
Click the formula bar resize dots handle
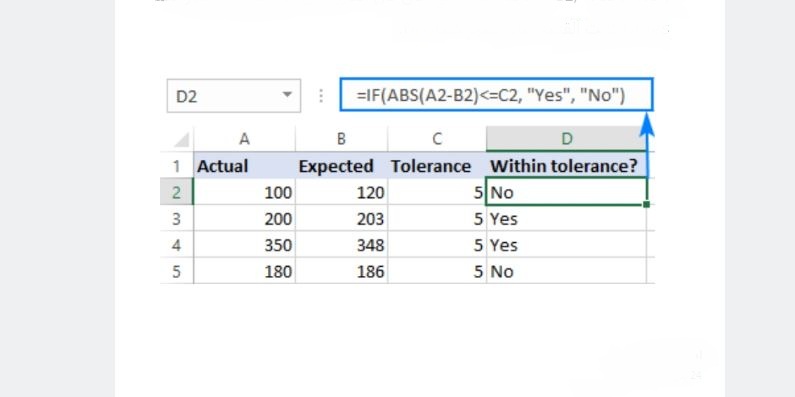point(320,95)
